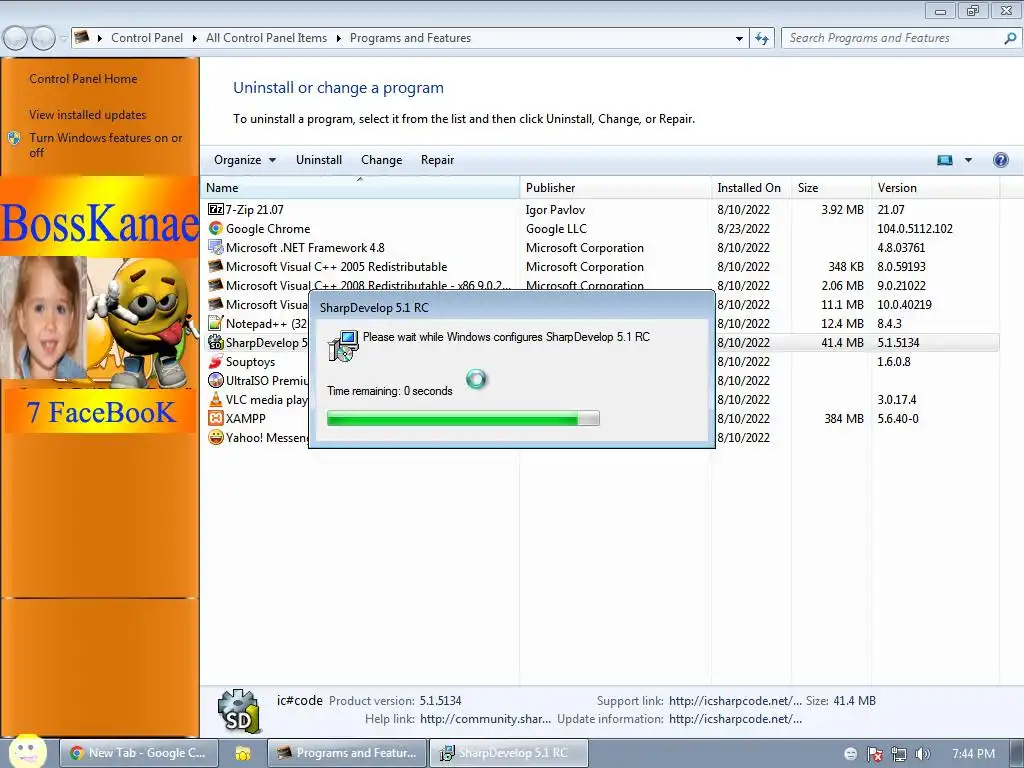Open Control Panel Home link
This screenshot has width=1024, height=768.
(83, 79)
